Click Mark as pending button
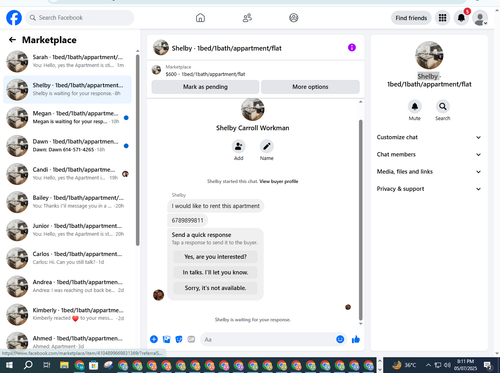The image size is (500, 373). click(x=205, y=87)
